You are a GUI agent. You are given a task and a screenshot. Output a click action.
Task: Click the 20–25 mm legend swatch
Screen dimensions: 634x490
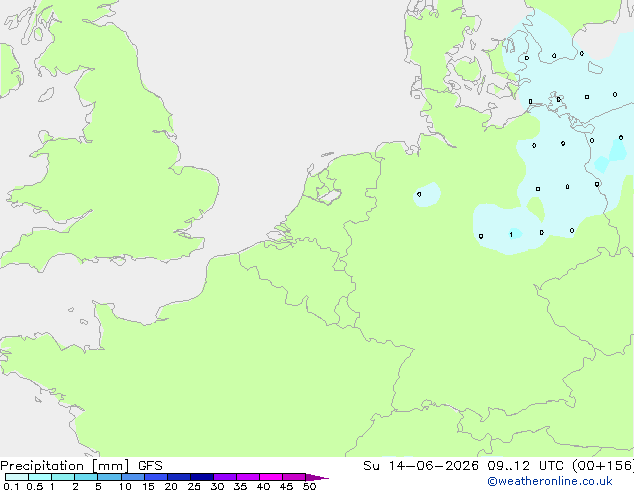(x=179, y=477)
